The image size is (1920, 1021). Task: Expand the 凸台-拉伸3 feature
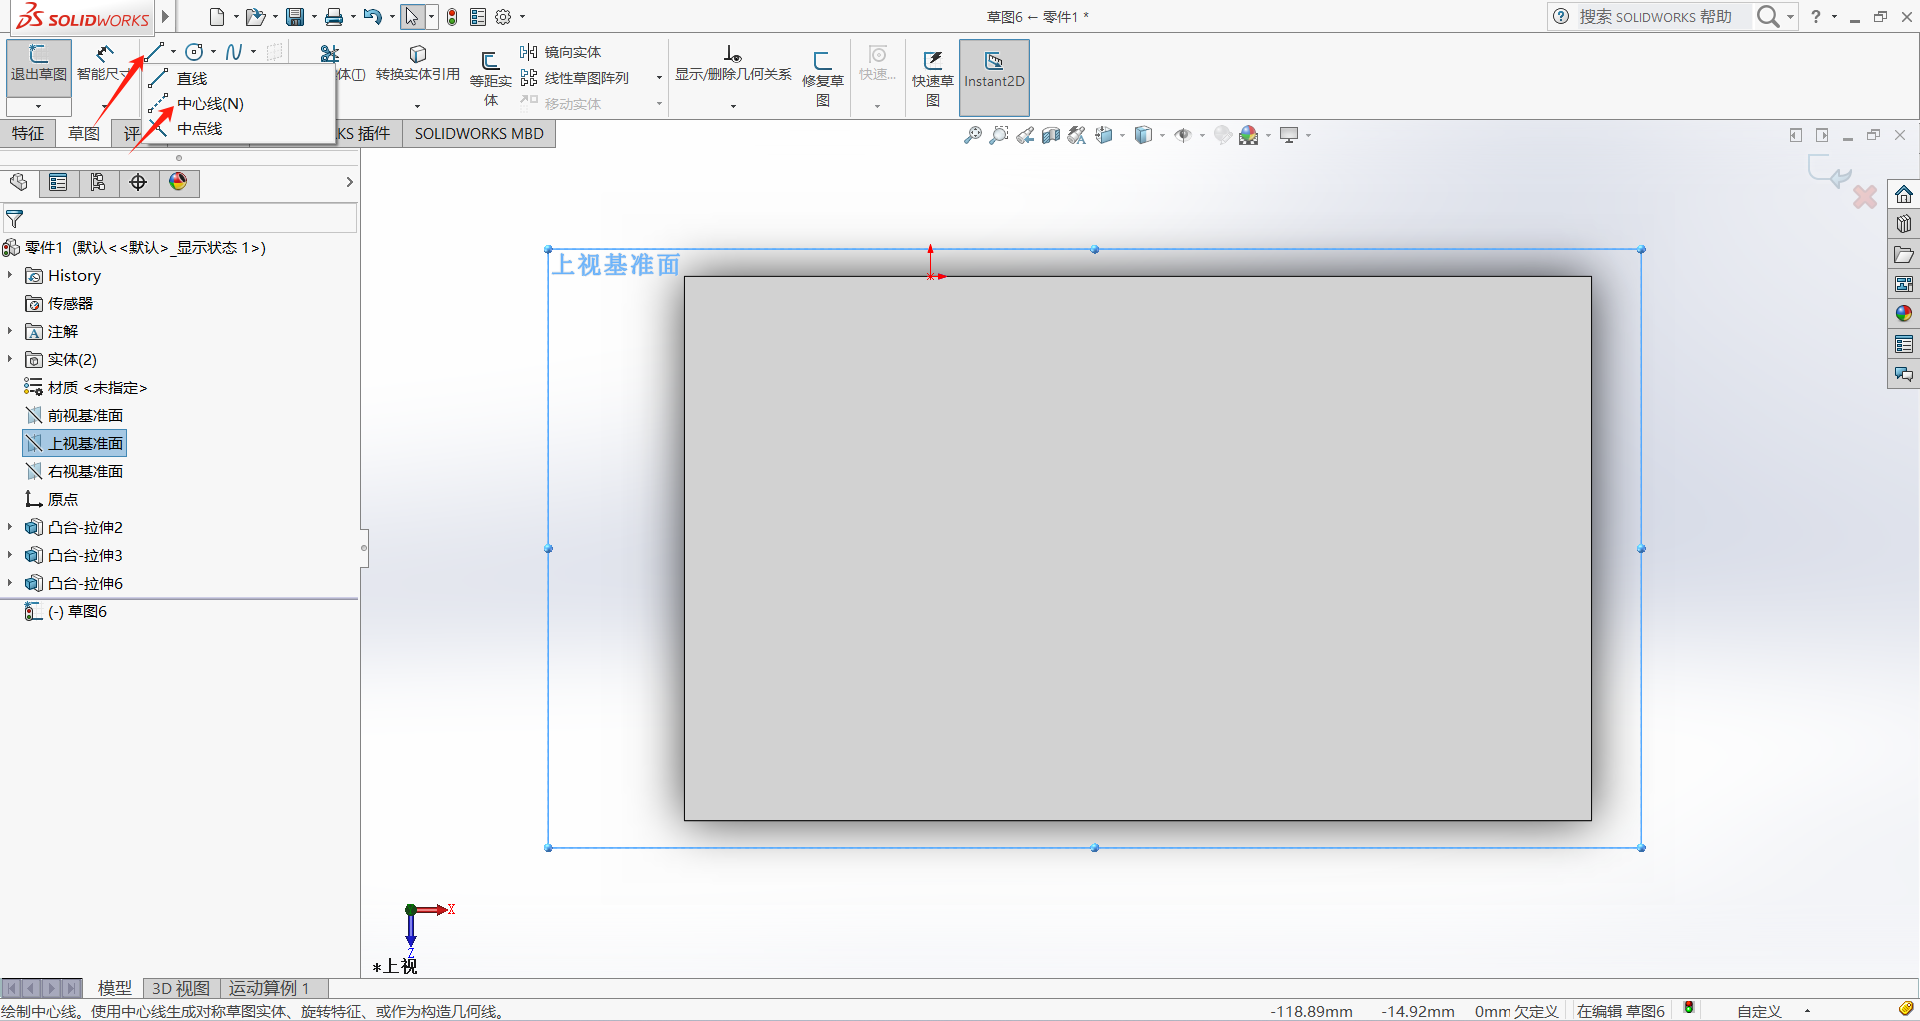(10, 555)
